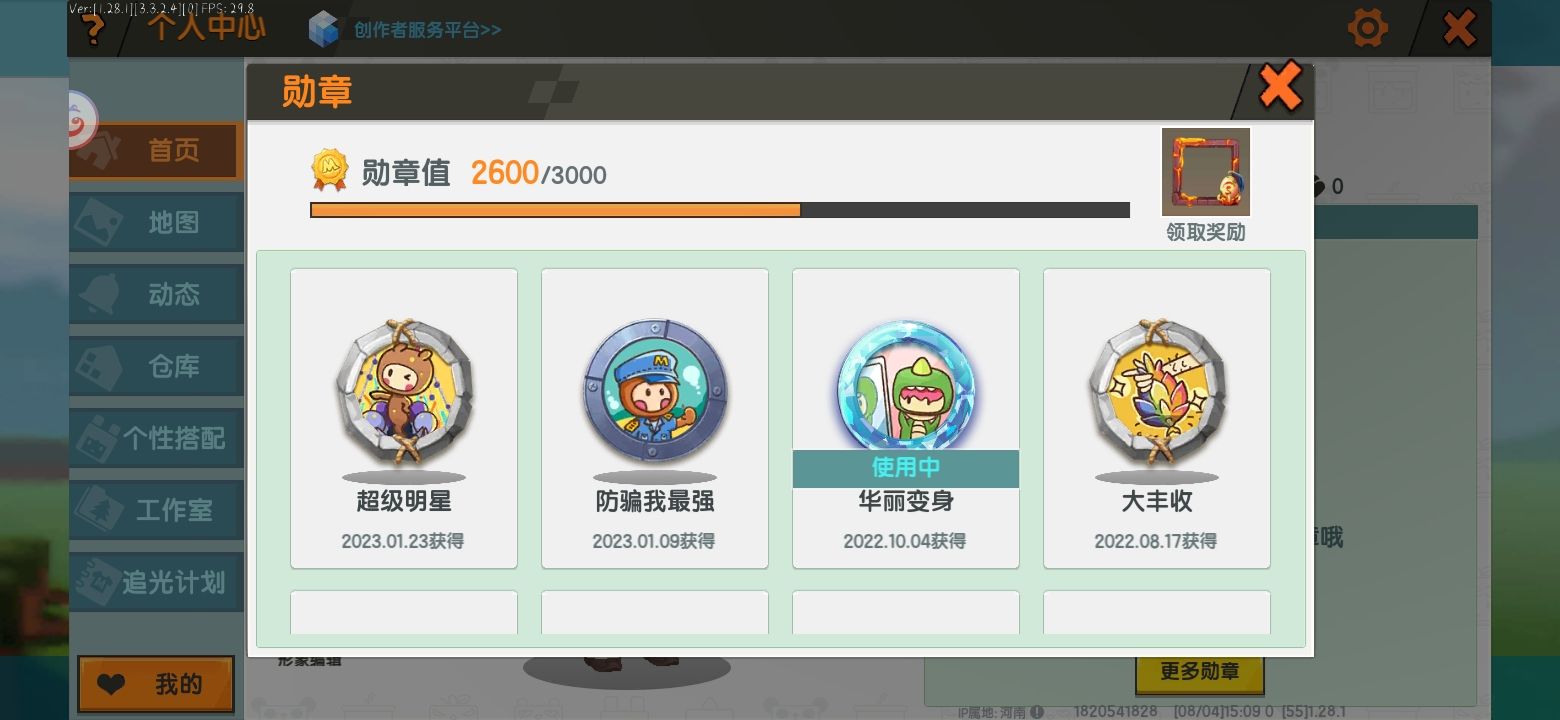
Task: Open the 仓库 tab
Action: (x=156, y=367)
